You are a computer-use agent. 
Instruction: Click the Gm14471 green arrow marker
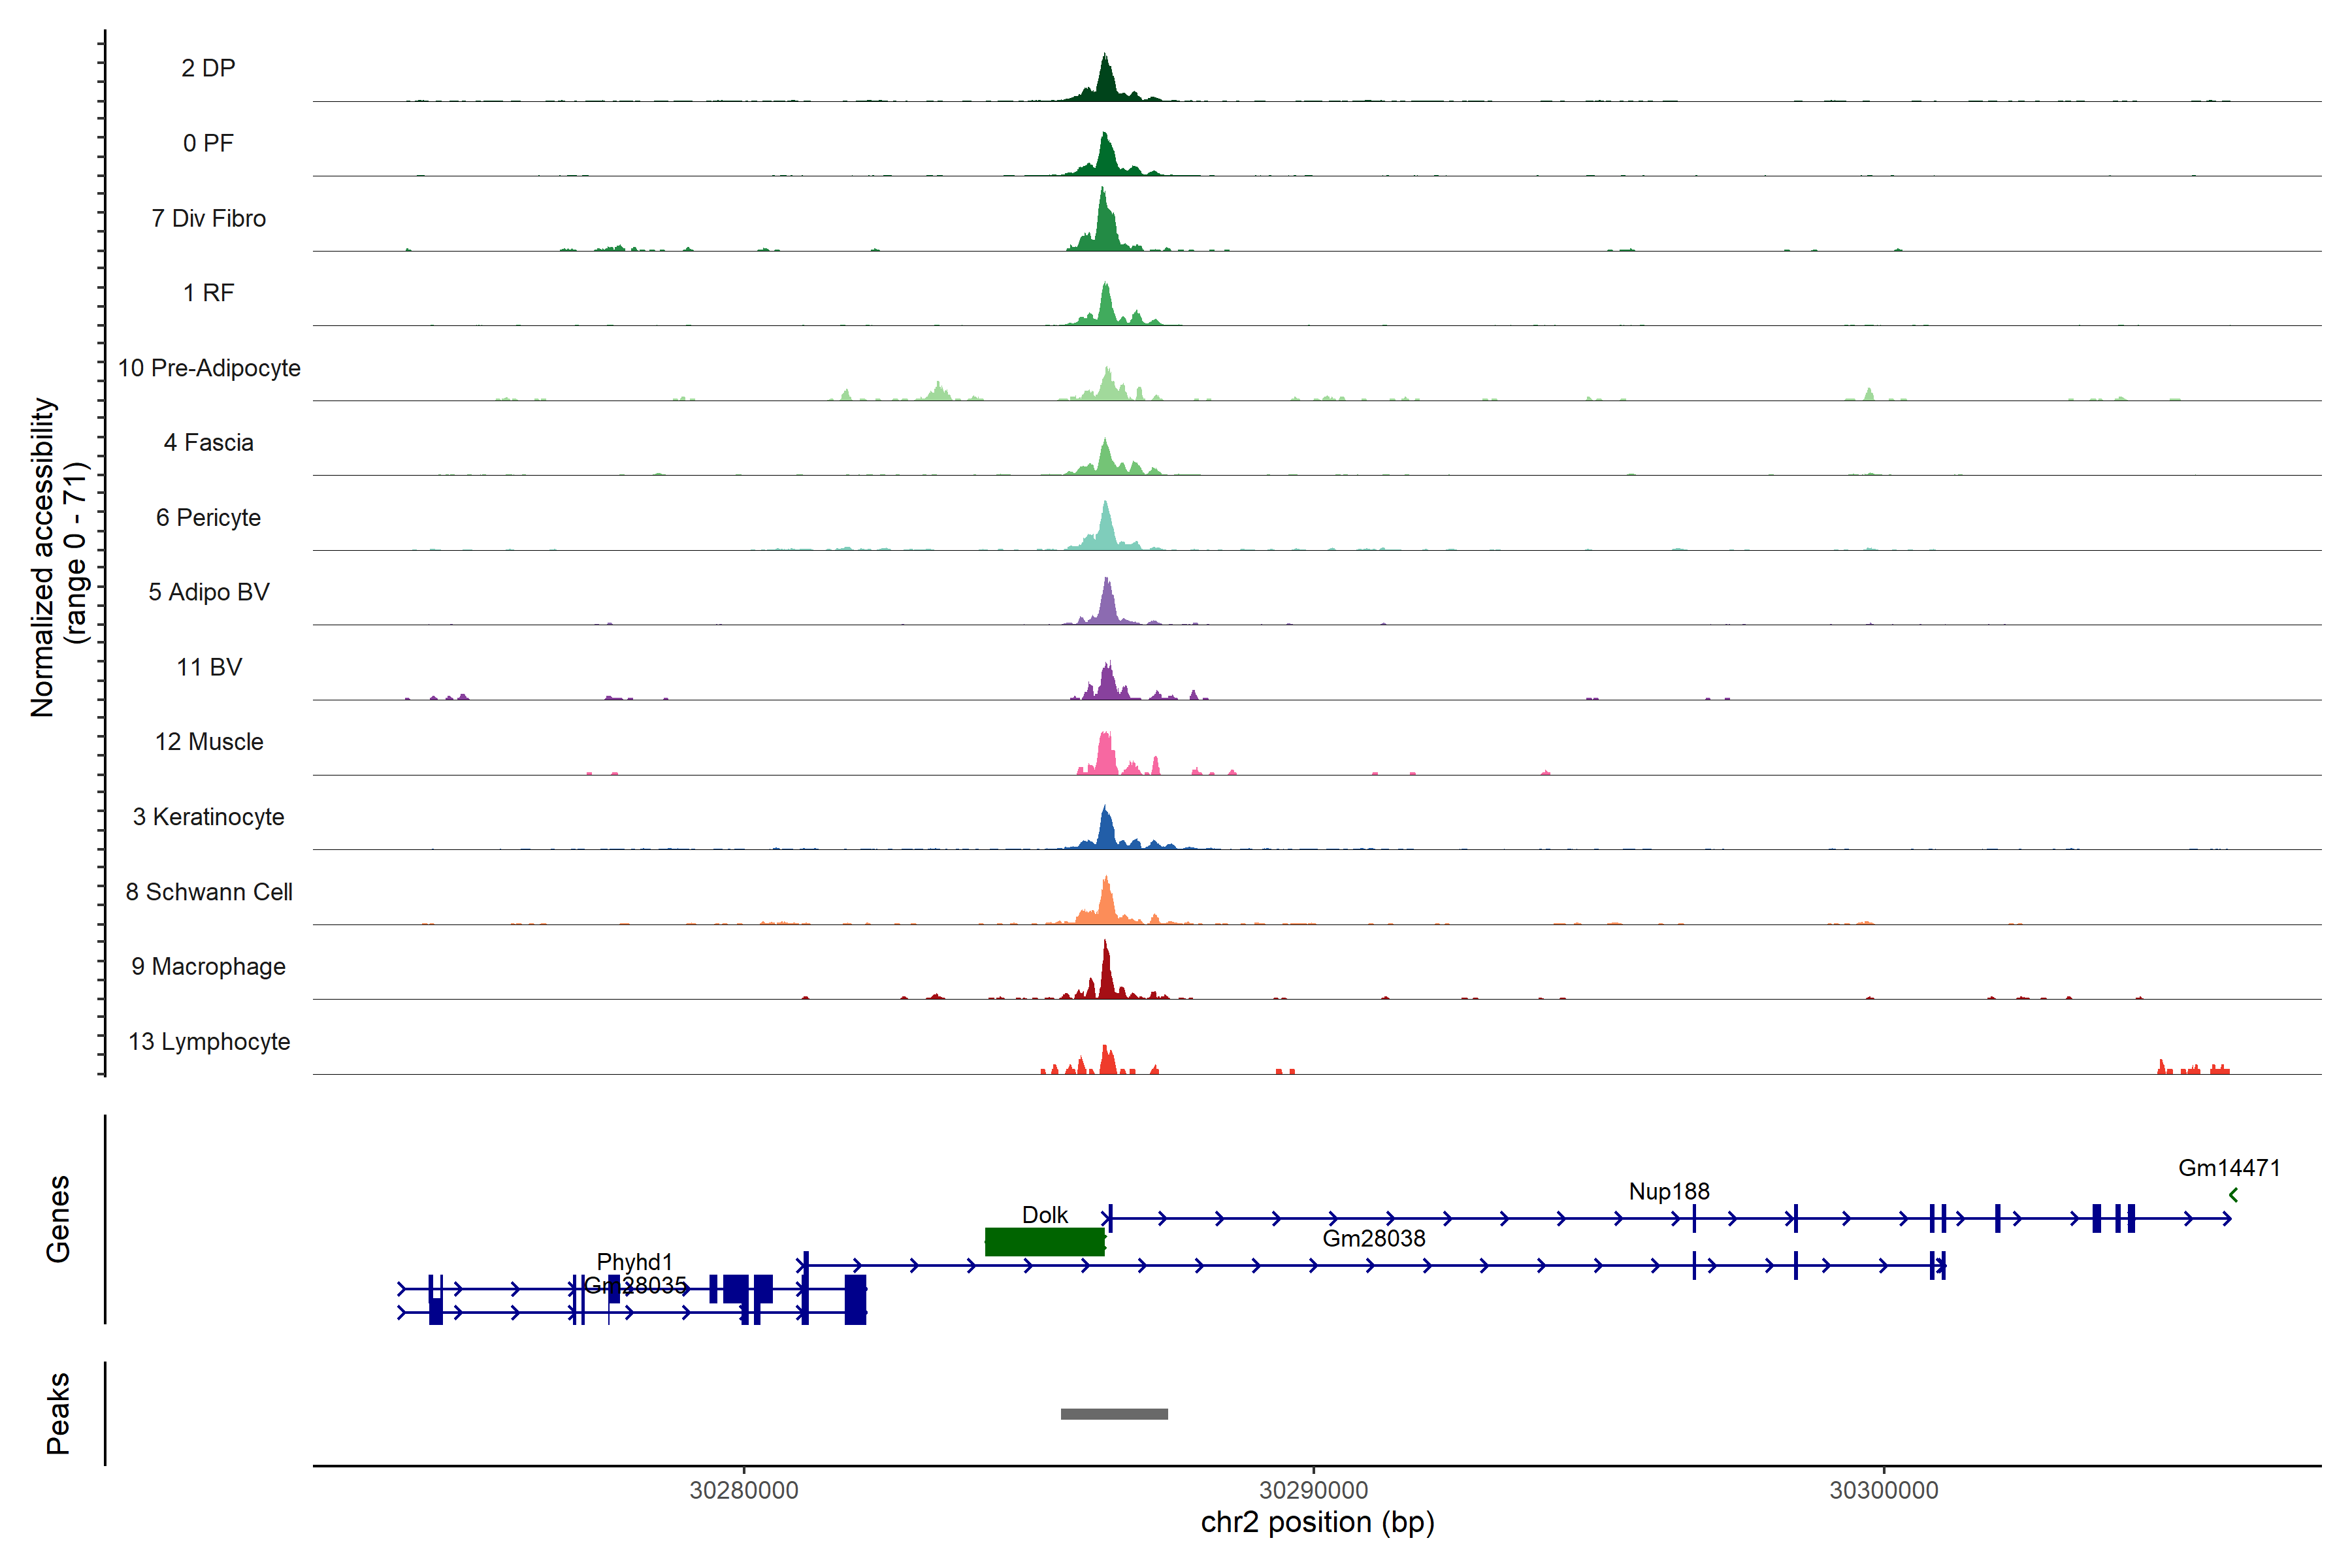pos(2233,1195)
